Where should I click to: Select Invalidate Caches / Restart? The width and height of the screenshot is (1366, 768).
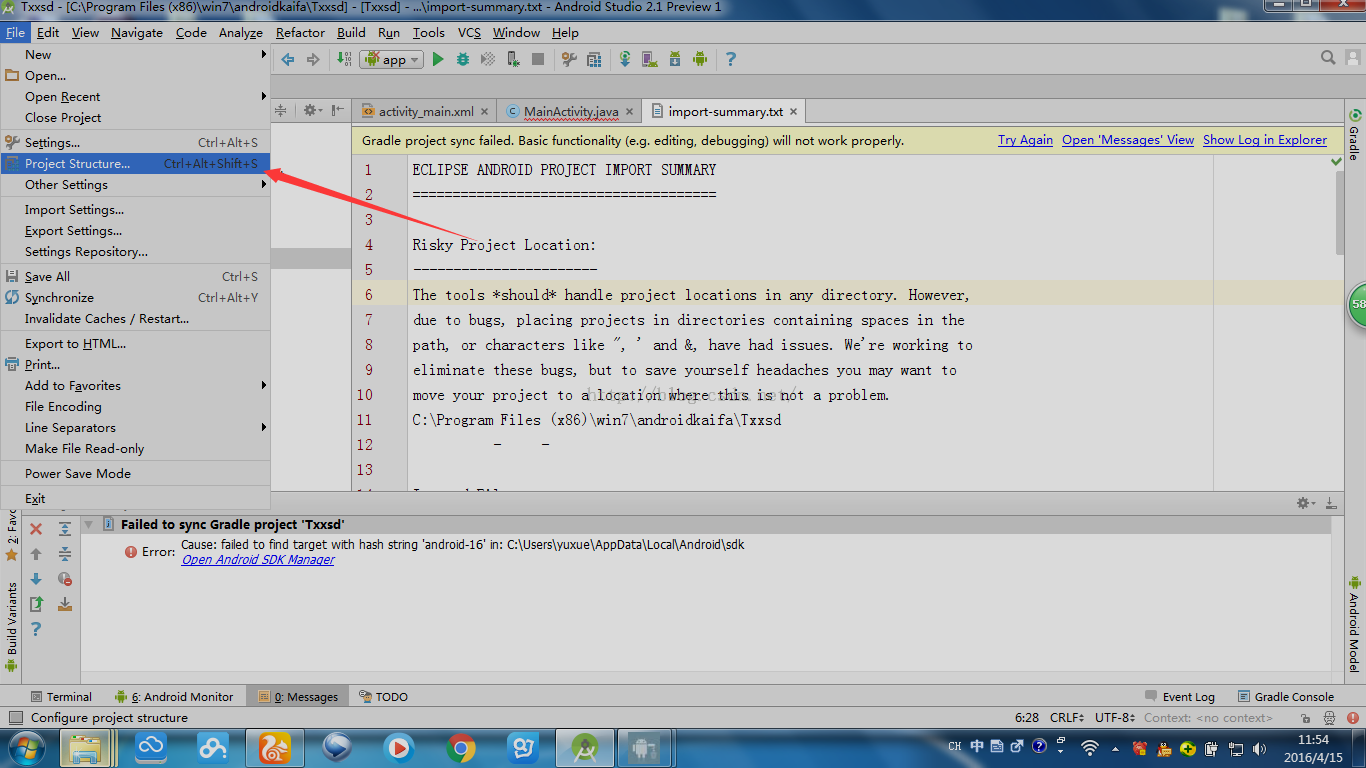pos(135,319)
